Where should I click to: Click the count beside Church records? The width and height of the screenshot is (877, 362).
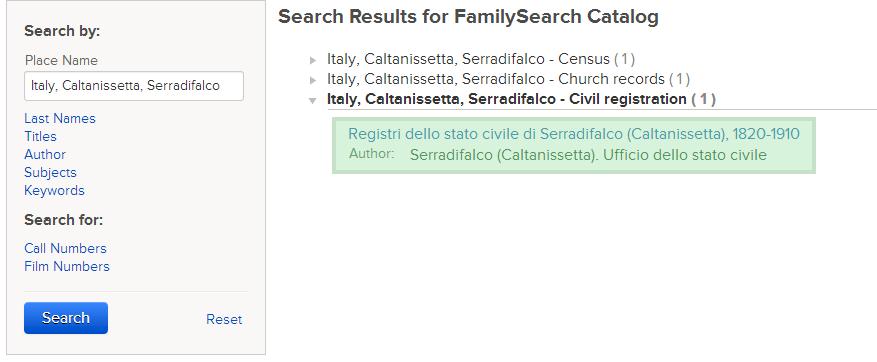(x=680, y=79)
